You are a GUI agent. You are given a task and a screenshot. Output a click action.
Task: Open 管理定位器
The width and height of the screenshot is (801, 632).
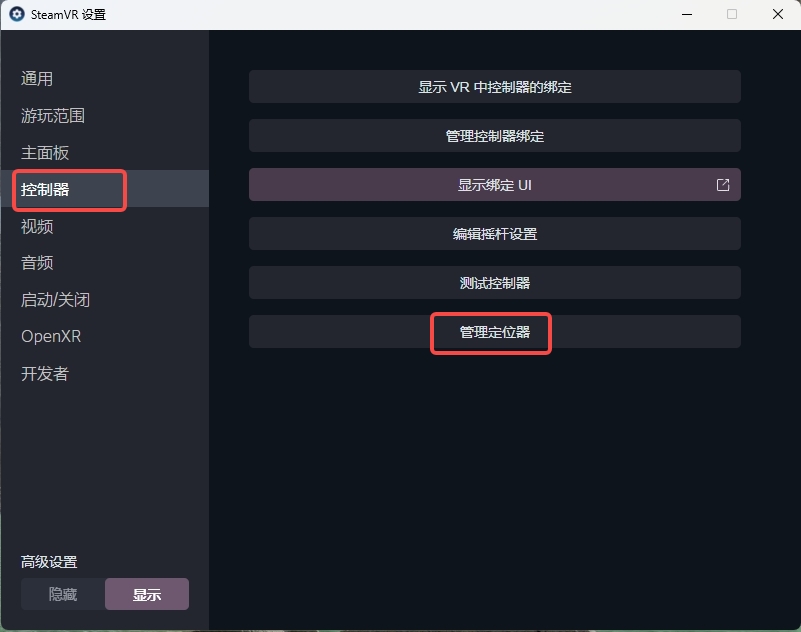pyautogui.click(x=494, y=332)
